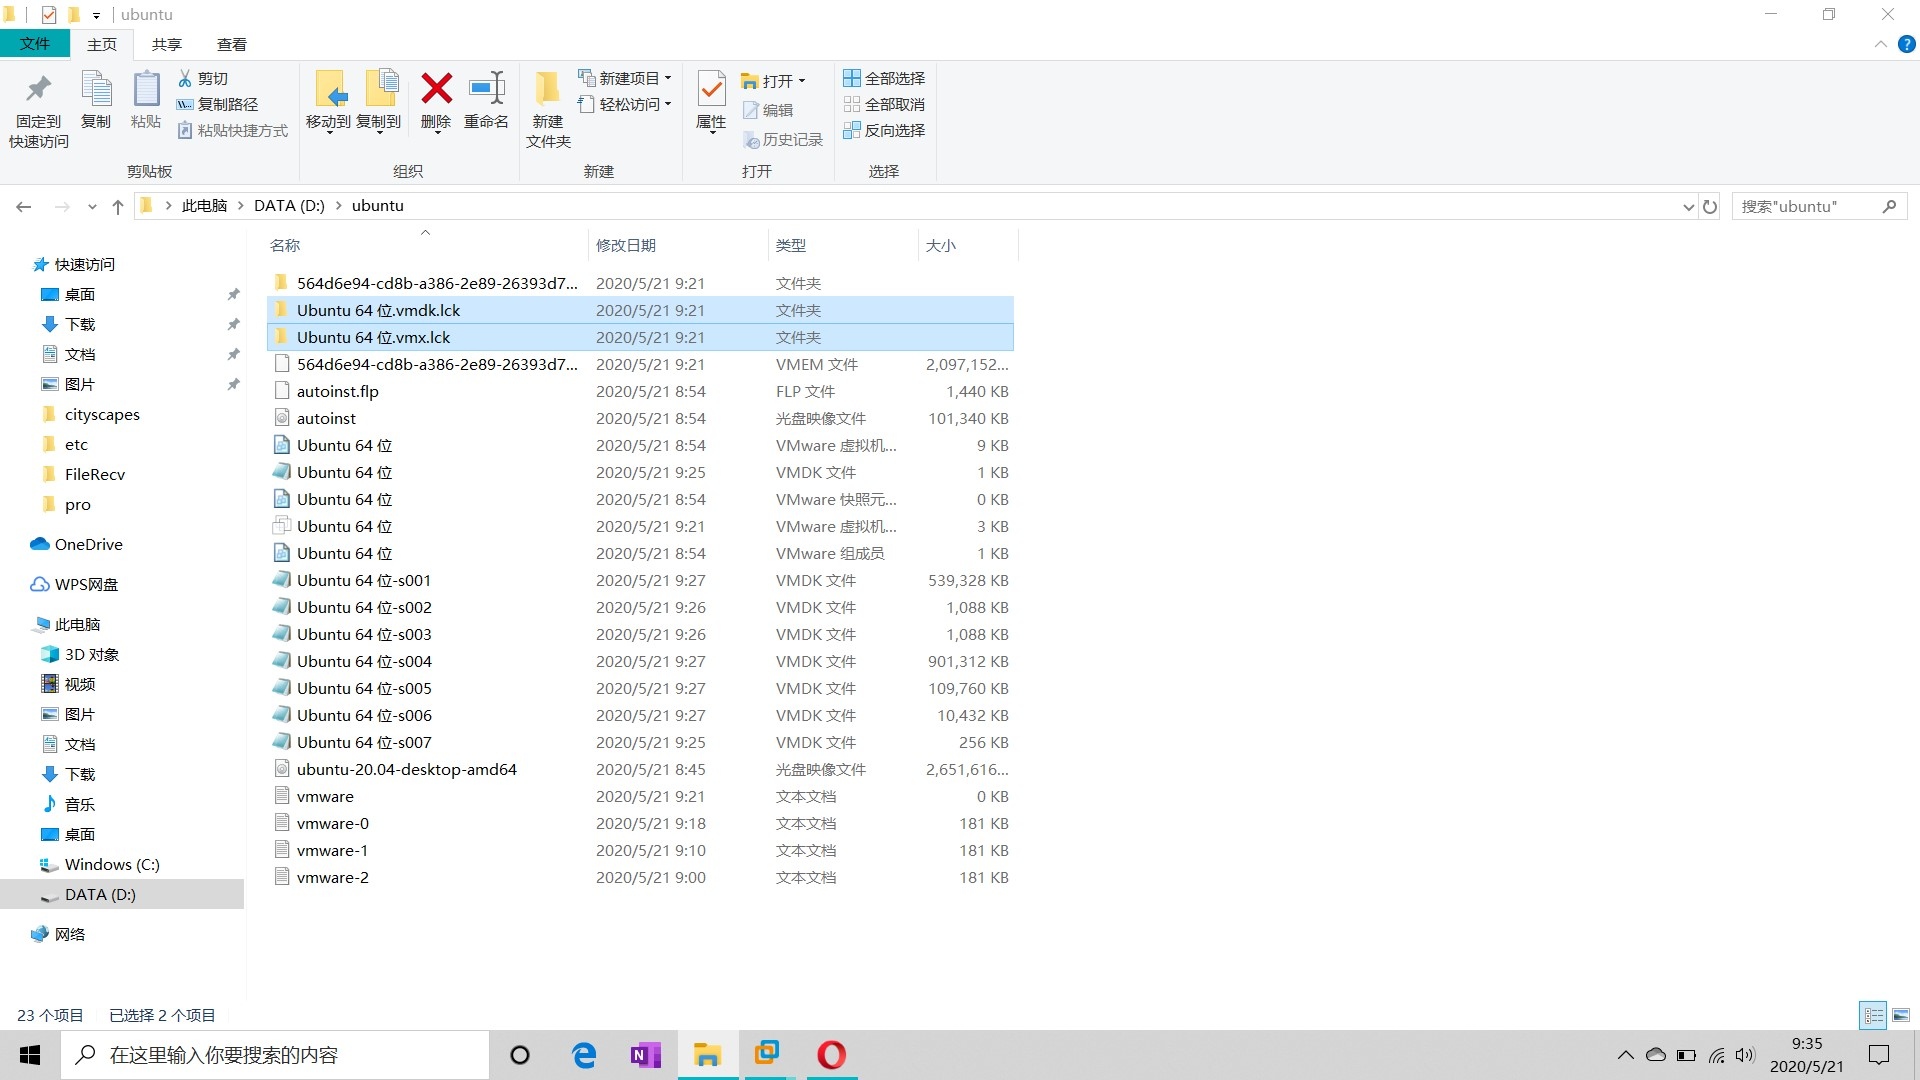The height and width of the screenshot is (1080, 1920).
Task: Open help question mark icon
Action: coord(1907,44)
